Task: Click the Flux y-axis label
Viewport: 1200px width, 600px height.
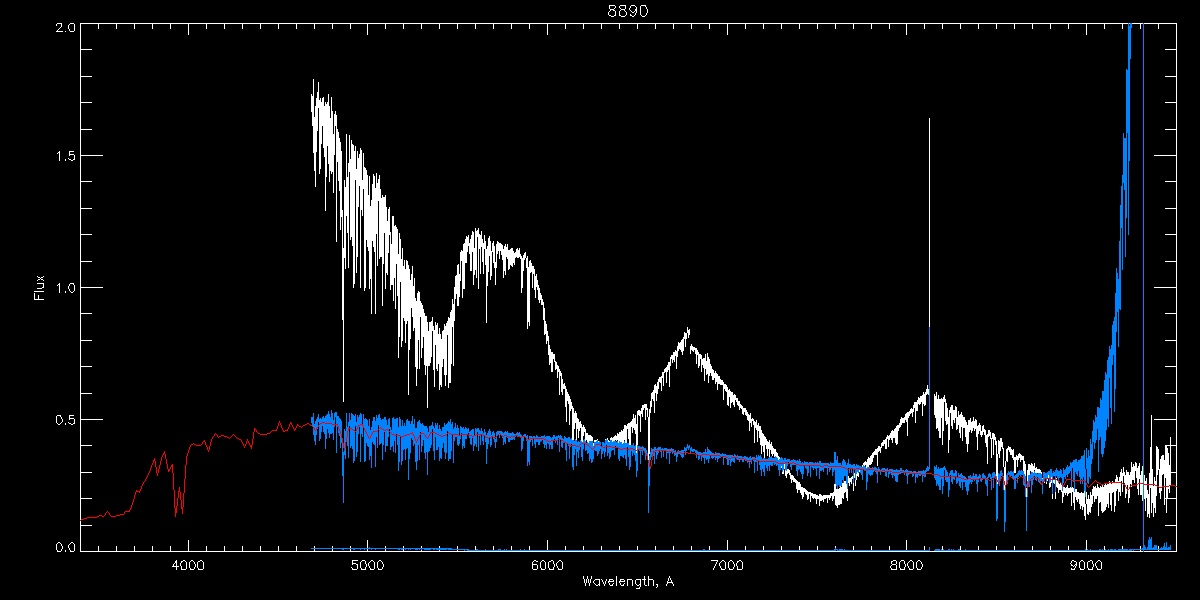Action: click(40, 287)
